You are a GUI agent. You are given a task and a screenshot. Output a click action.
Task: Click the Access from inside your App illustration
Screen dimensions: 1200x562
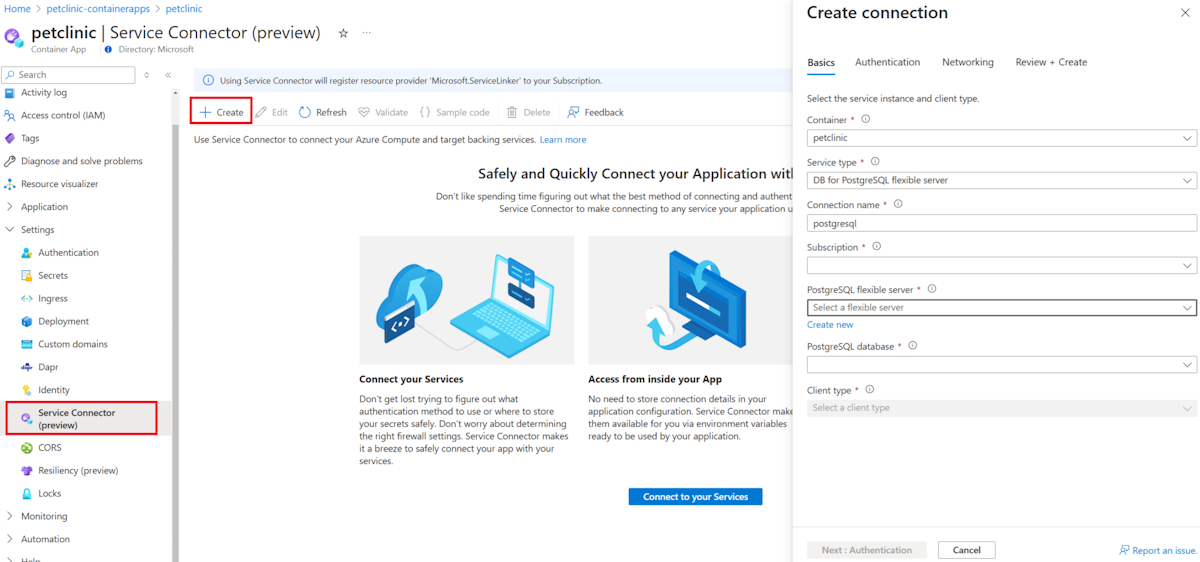click(691, 300)
